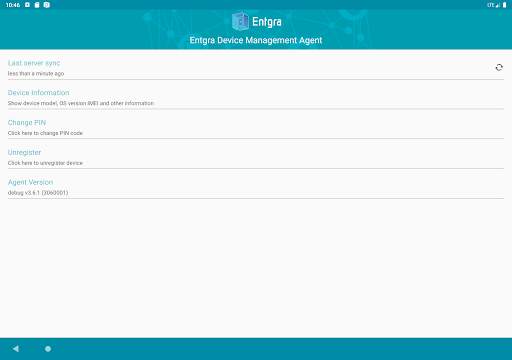This screenshot has height=360, width=512.
Task: Open the Change PIN option
Action: tap(256, 127)
